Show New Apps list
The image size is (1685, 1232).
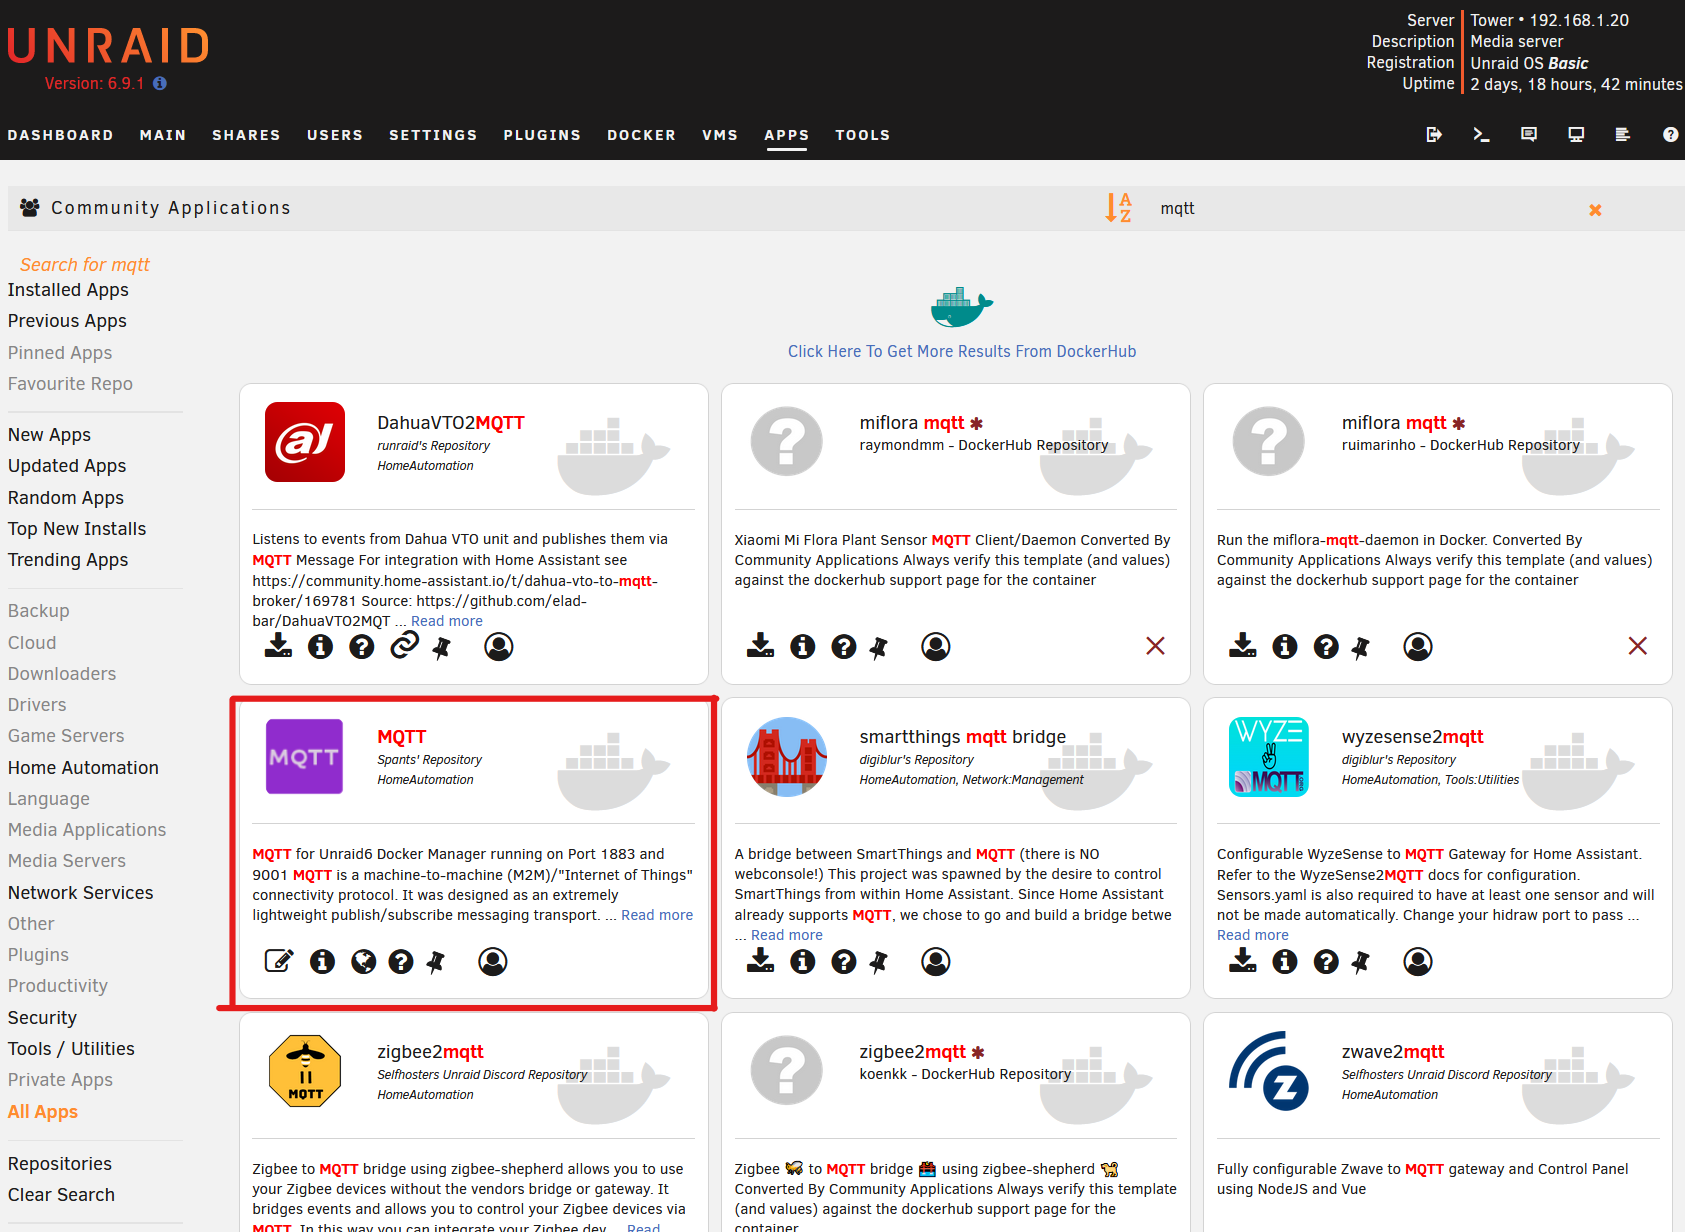[49, 435]
